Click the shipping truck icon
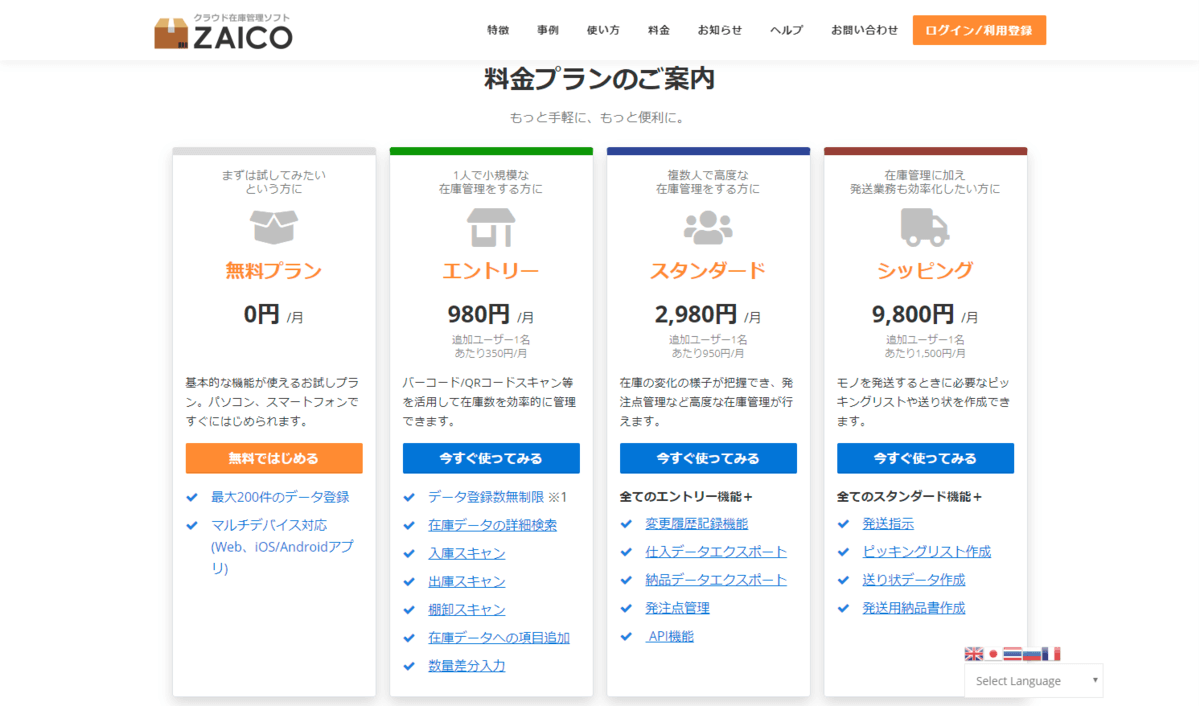Screen dimensions: 1200x706 (925, 227)
